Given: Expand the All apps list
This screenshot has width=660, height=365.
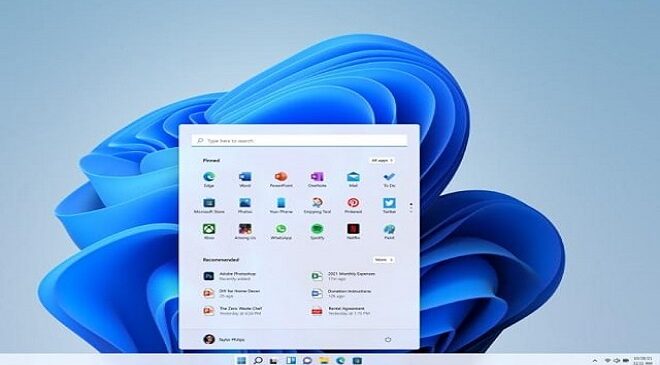Looking at the screenshot, I should [x=382, y=160].
